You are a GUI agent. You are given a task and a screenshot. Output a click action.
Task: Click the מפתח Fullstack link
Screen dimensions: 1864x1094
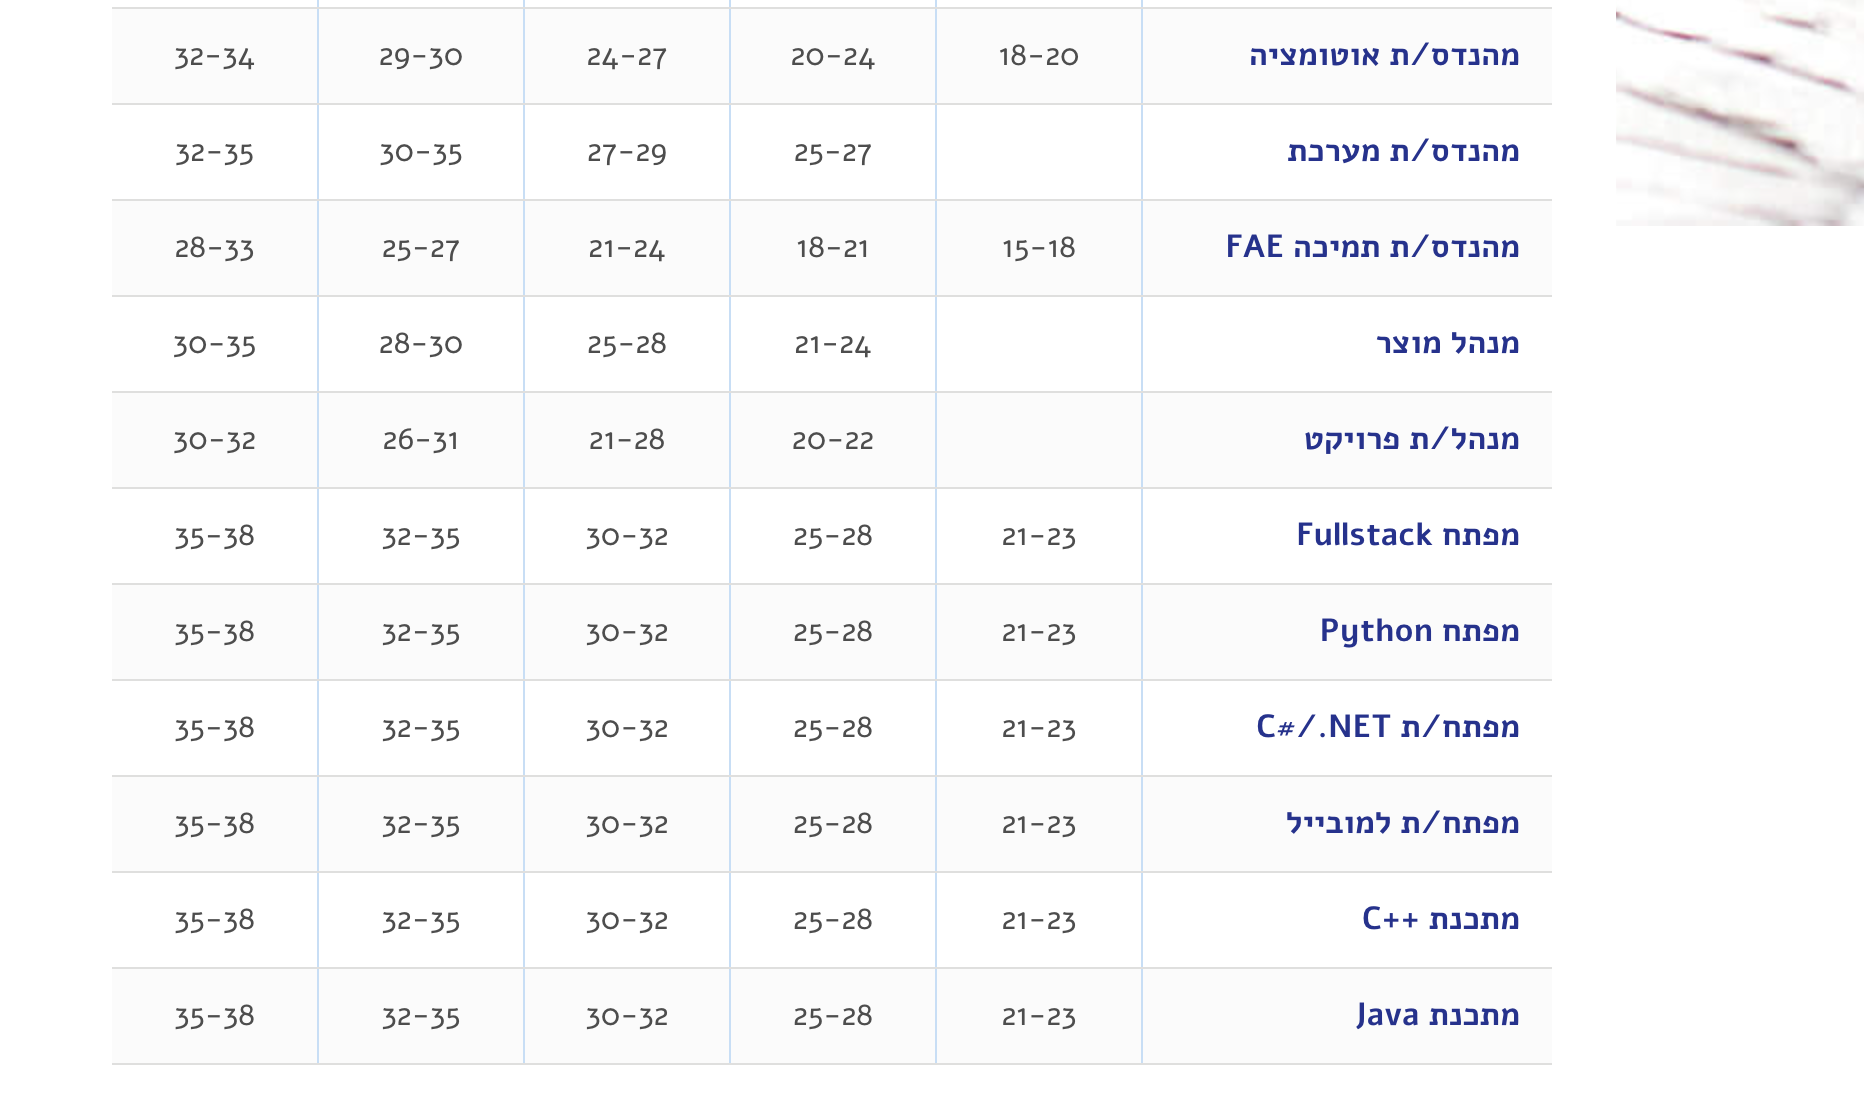[x=1407, y=535]
